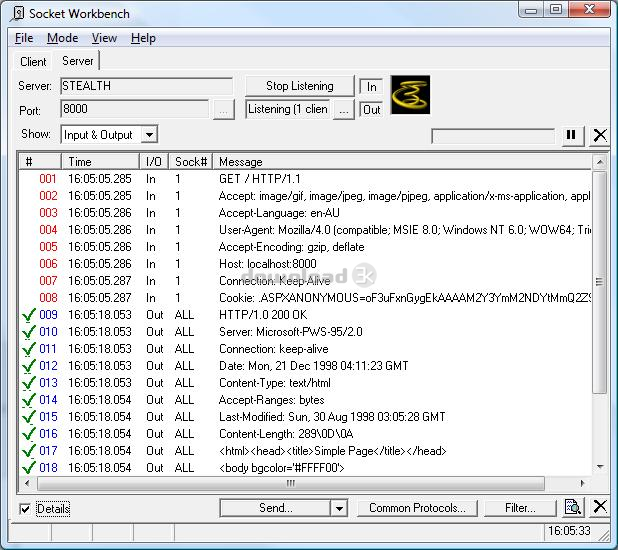618x550 pixels.
Task: Click the pause button icon
Action: coord(571,135)
